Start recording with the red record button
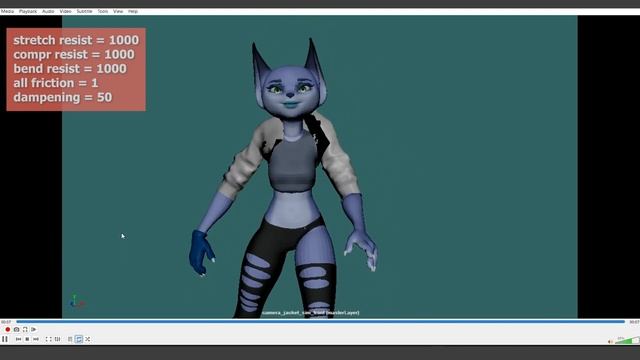Image resolution: width=640 pixels, height=360 pixels. tap(7, 329)
